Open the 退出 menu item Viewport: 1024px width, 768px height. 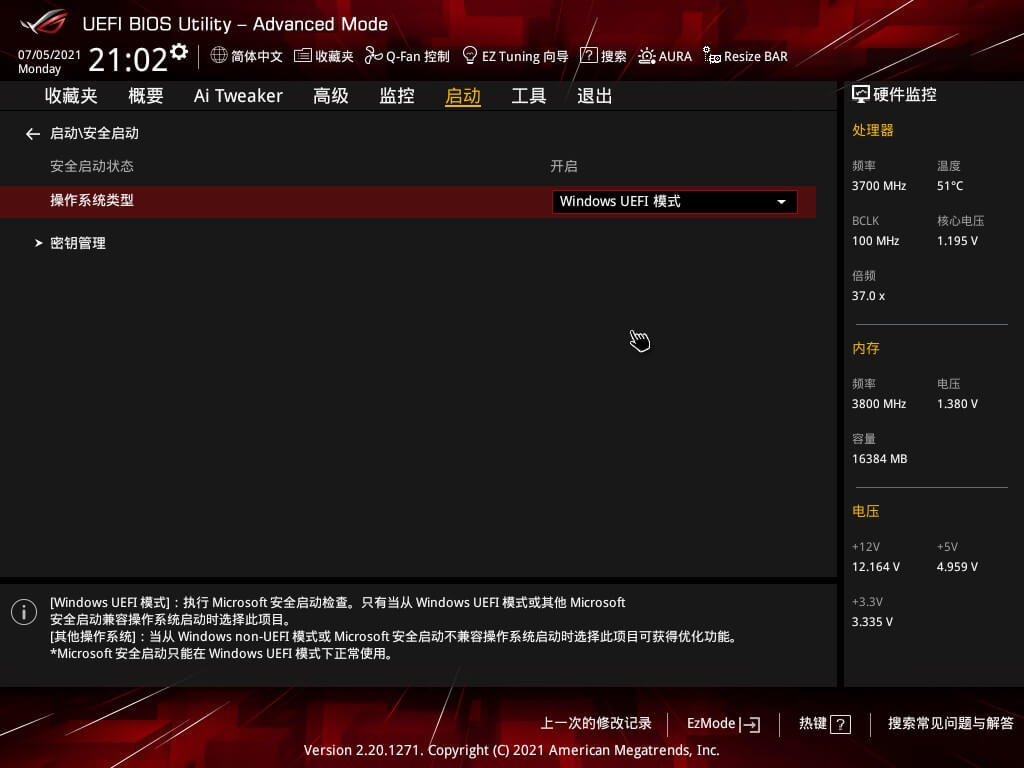tap(594, 95)
